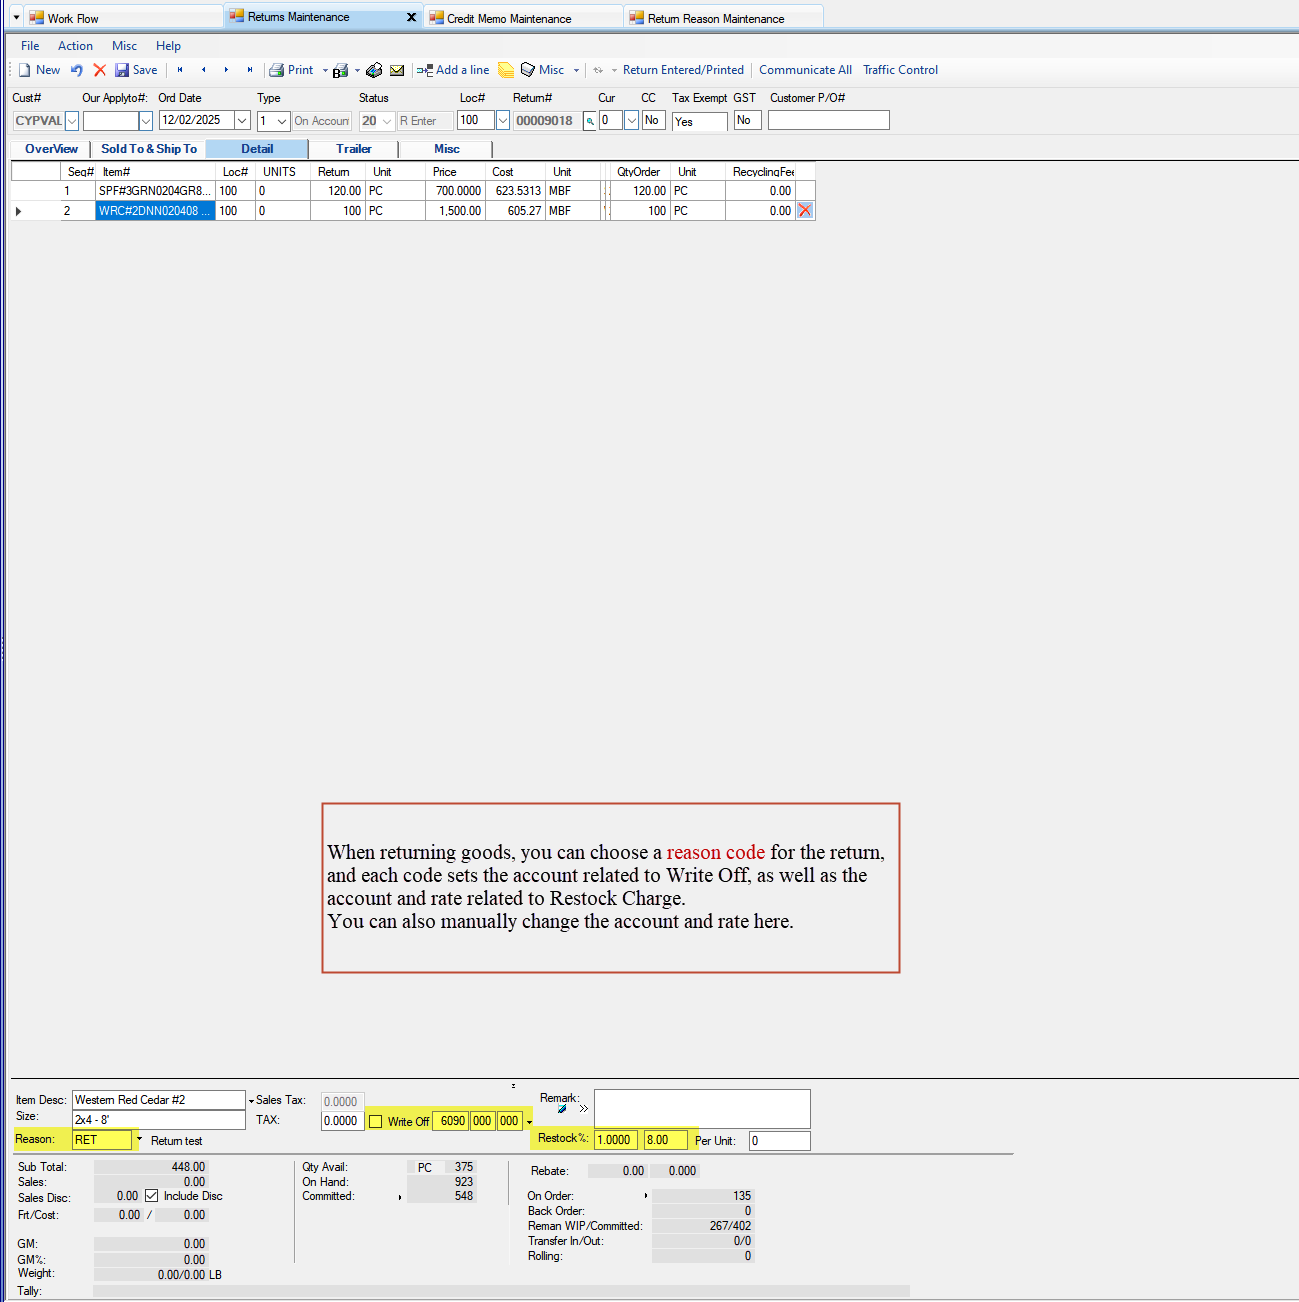Viewport: 1299px width, 1302px height.
Task: Enable the Write Off checkbox
Action: click(x=376, y=1121)
